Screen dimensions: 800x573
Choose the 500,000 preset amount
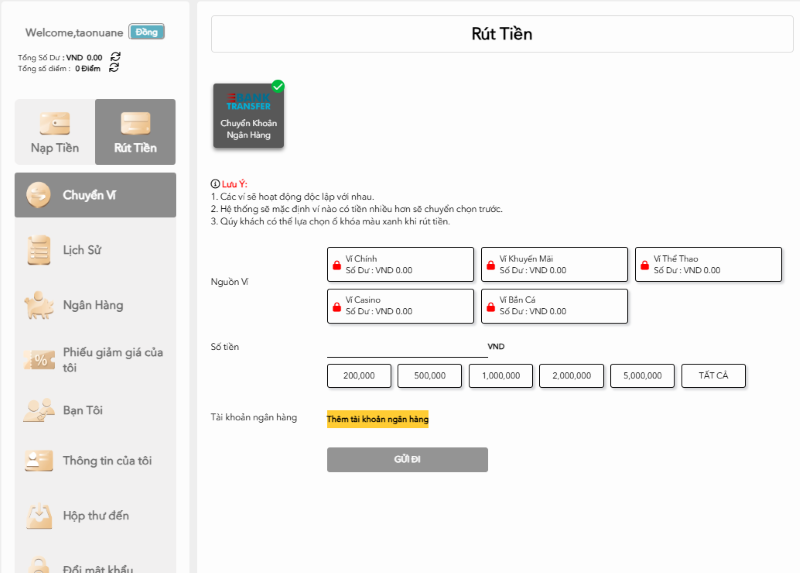coord(429,376)
